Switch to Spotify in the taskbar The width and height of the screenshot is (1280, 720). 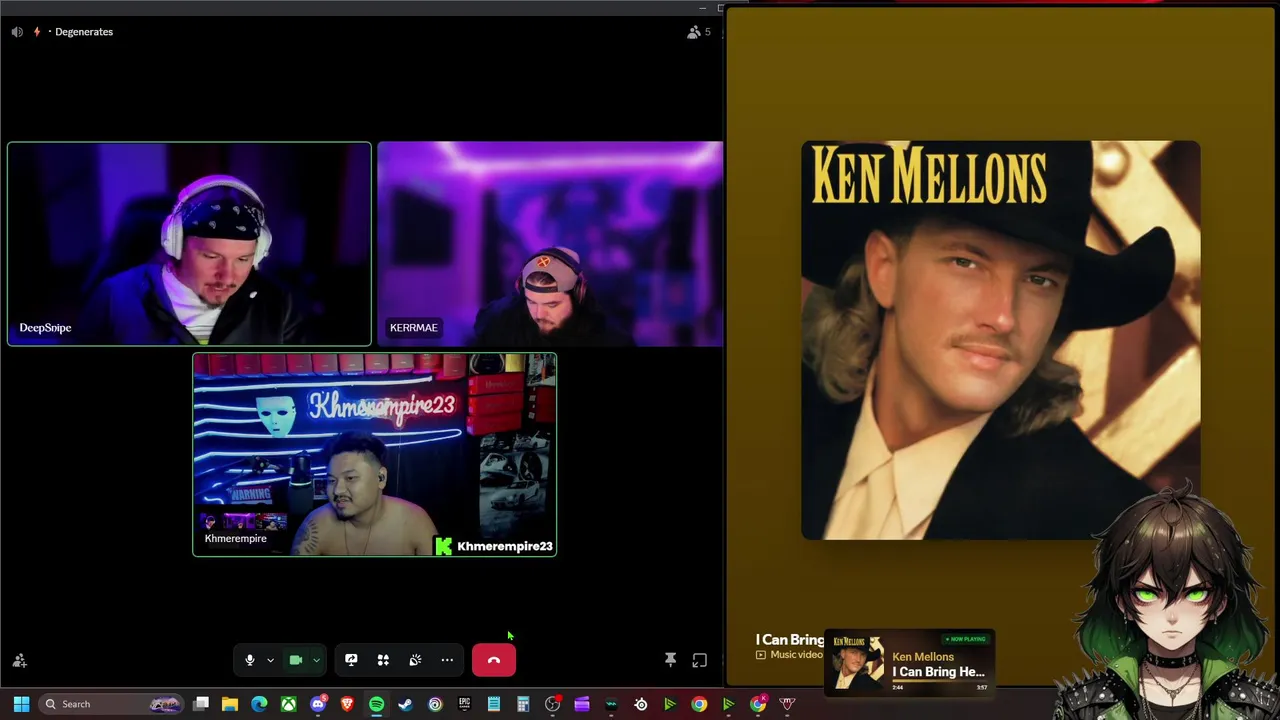point(376,704)
